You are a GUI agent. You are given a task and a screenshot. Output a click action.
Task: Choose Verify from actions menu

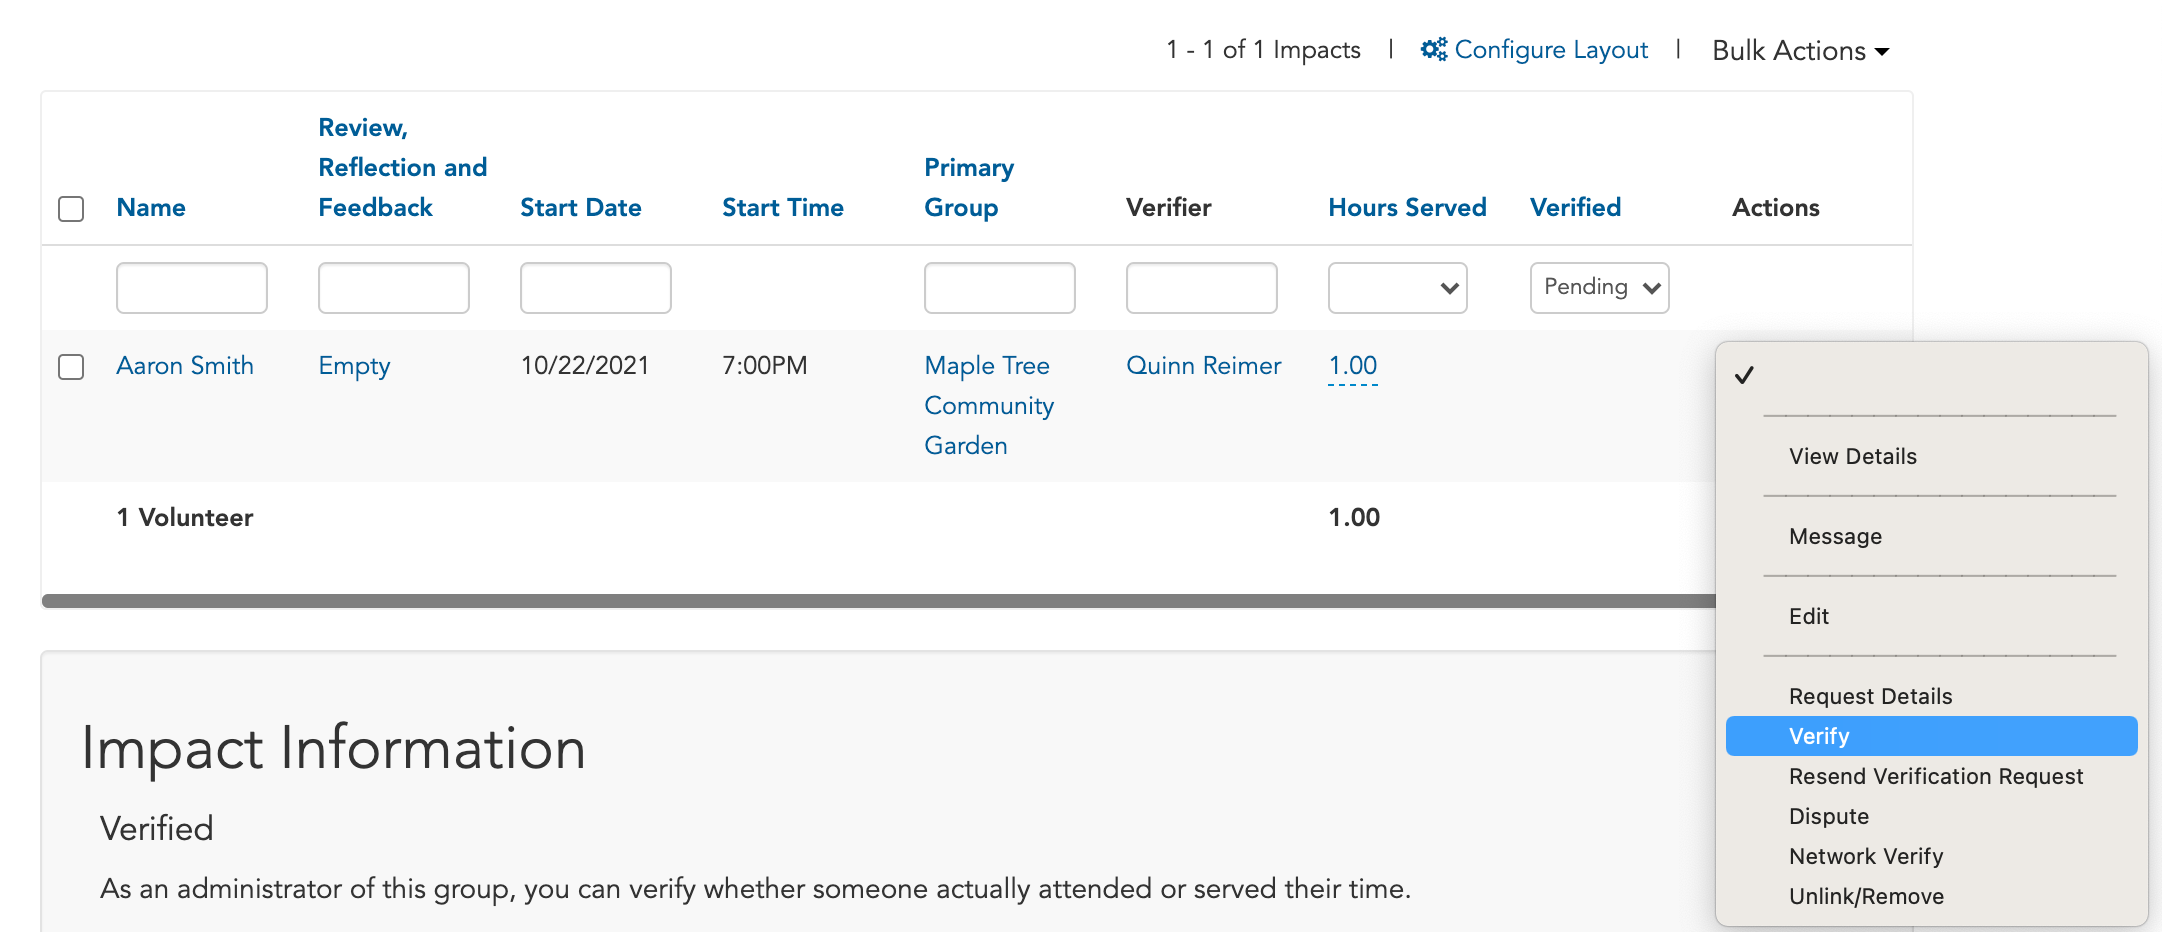pyautogui.click(x=1932, y=736)
